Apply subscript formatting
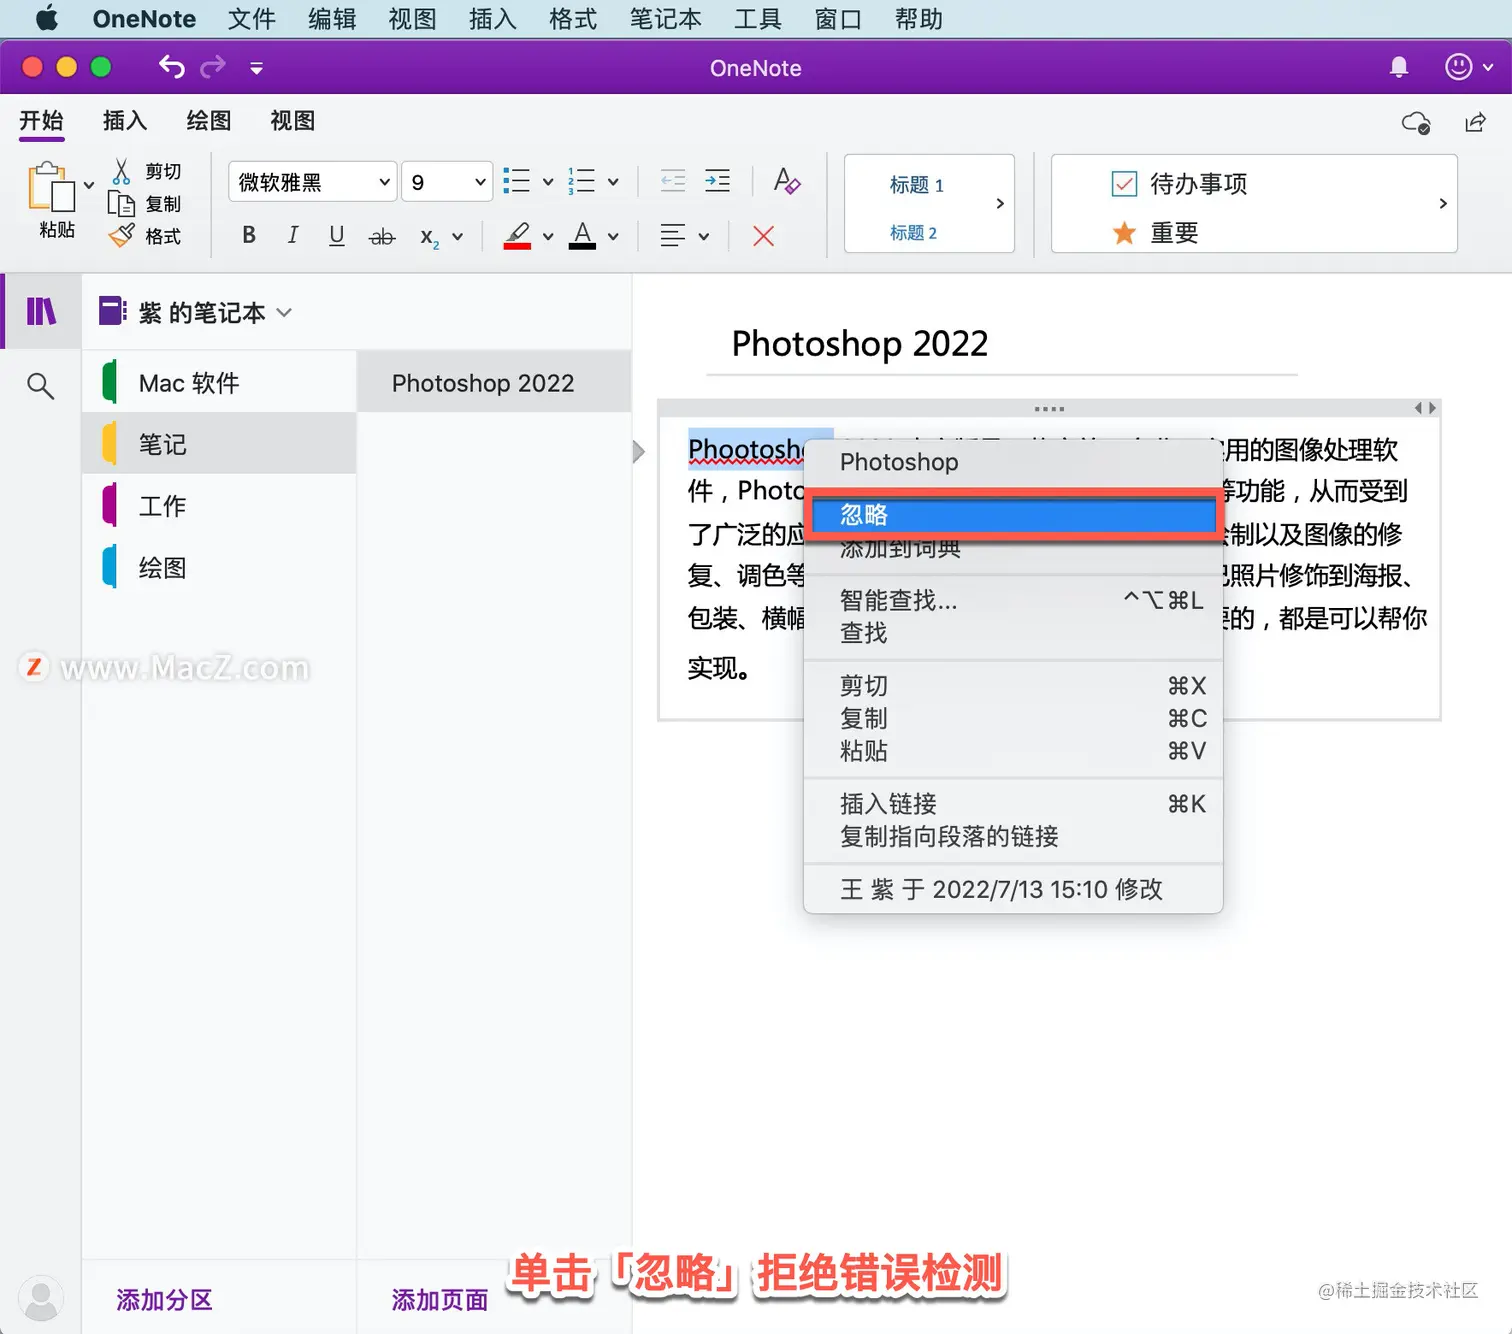 tap(429, 237)
